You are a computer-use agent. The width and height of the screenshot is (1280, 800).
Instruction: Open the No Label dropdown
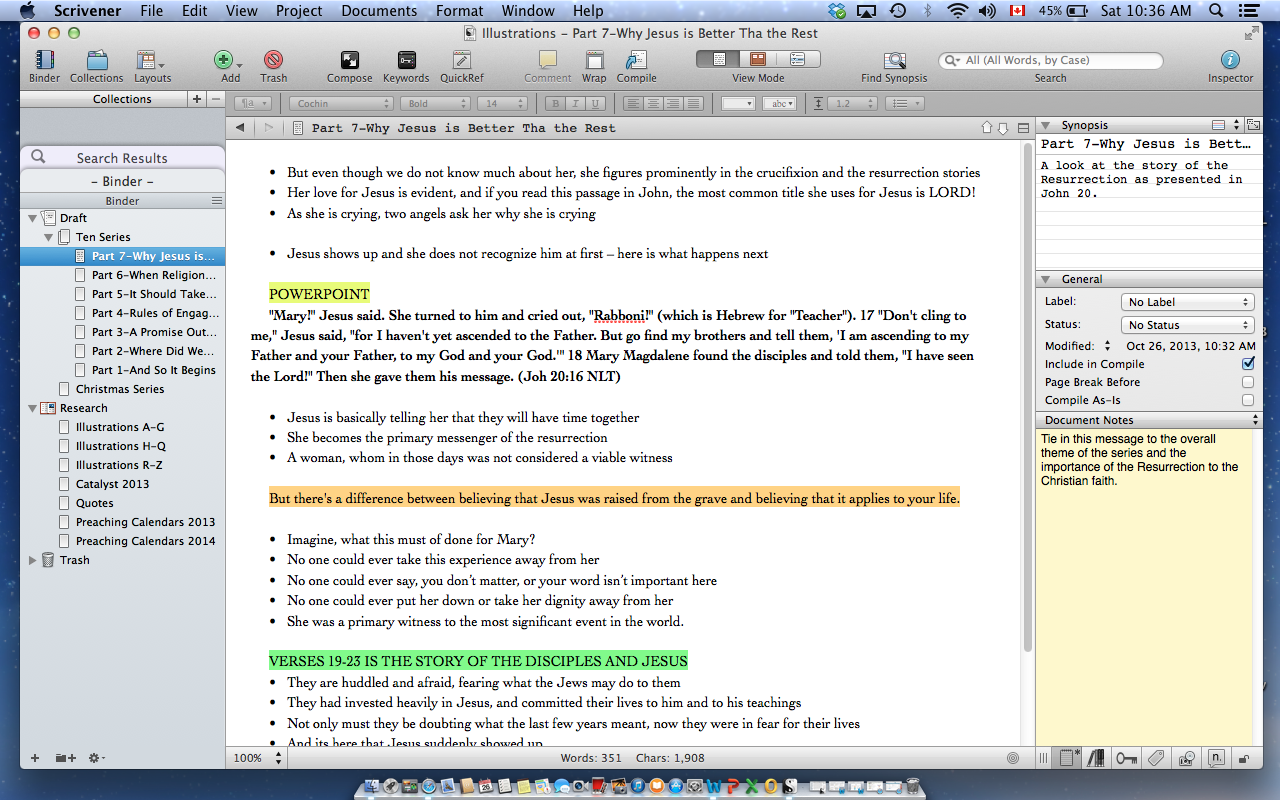pyautogui.click(x=1187, y=301)
